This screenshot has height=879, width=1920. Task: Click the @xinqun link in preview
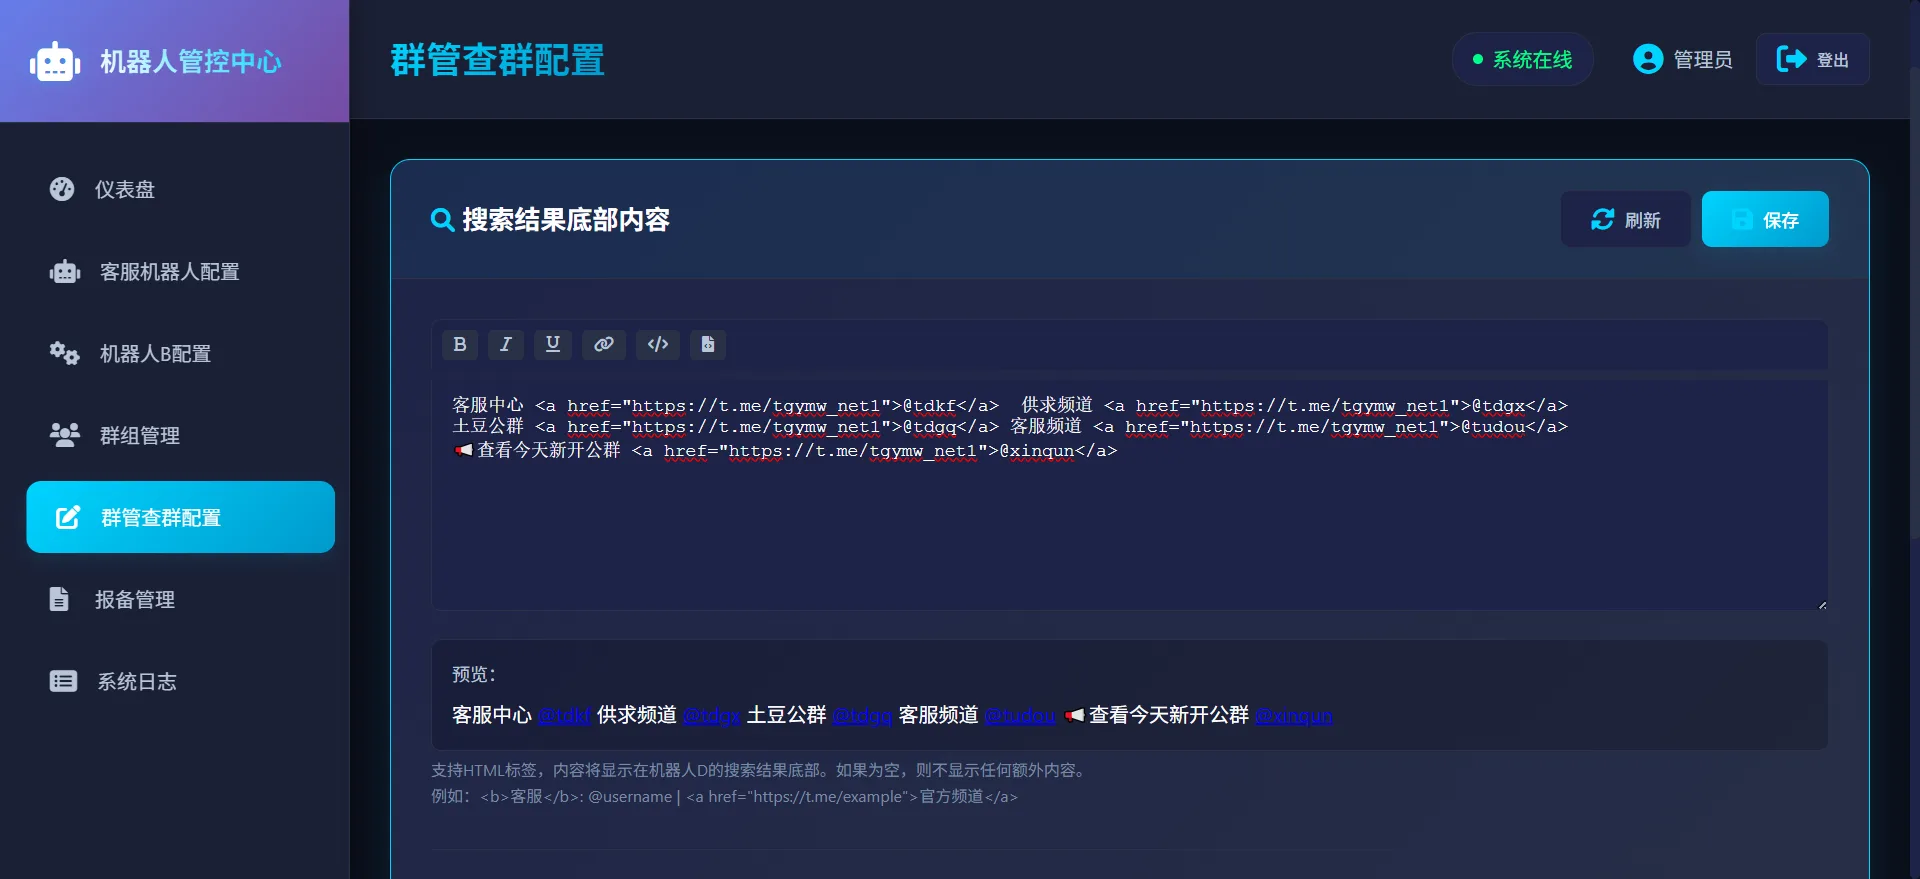click(x=1293, y=716)
